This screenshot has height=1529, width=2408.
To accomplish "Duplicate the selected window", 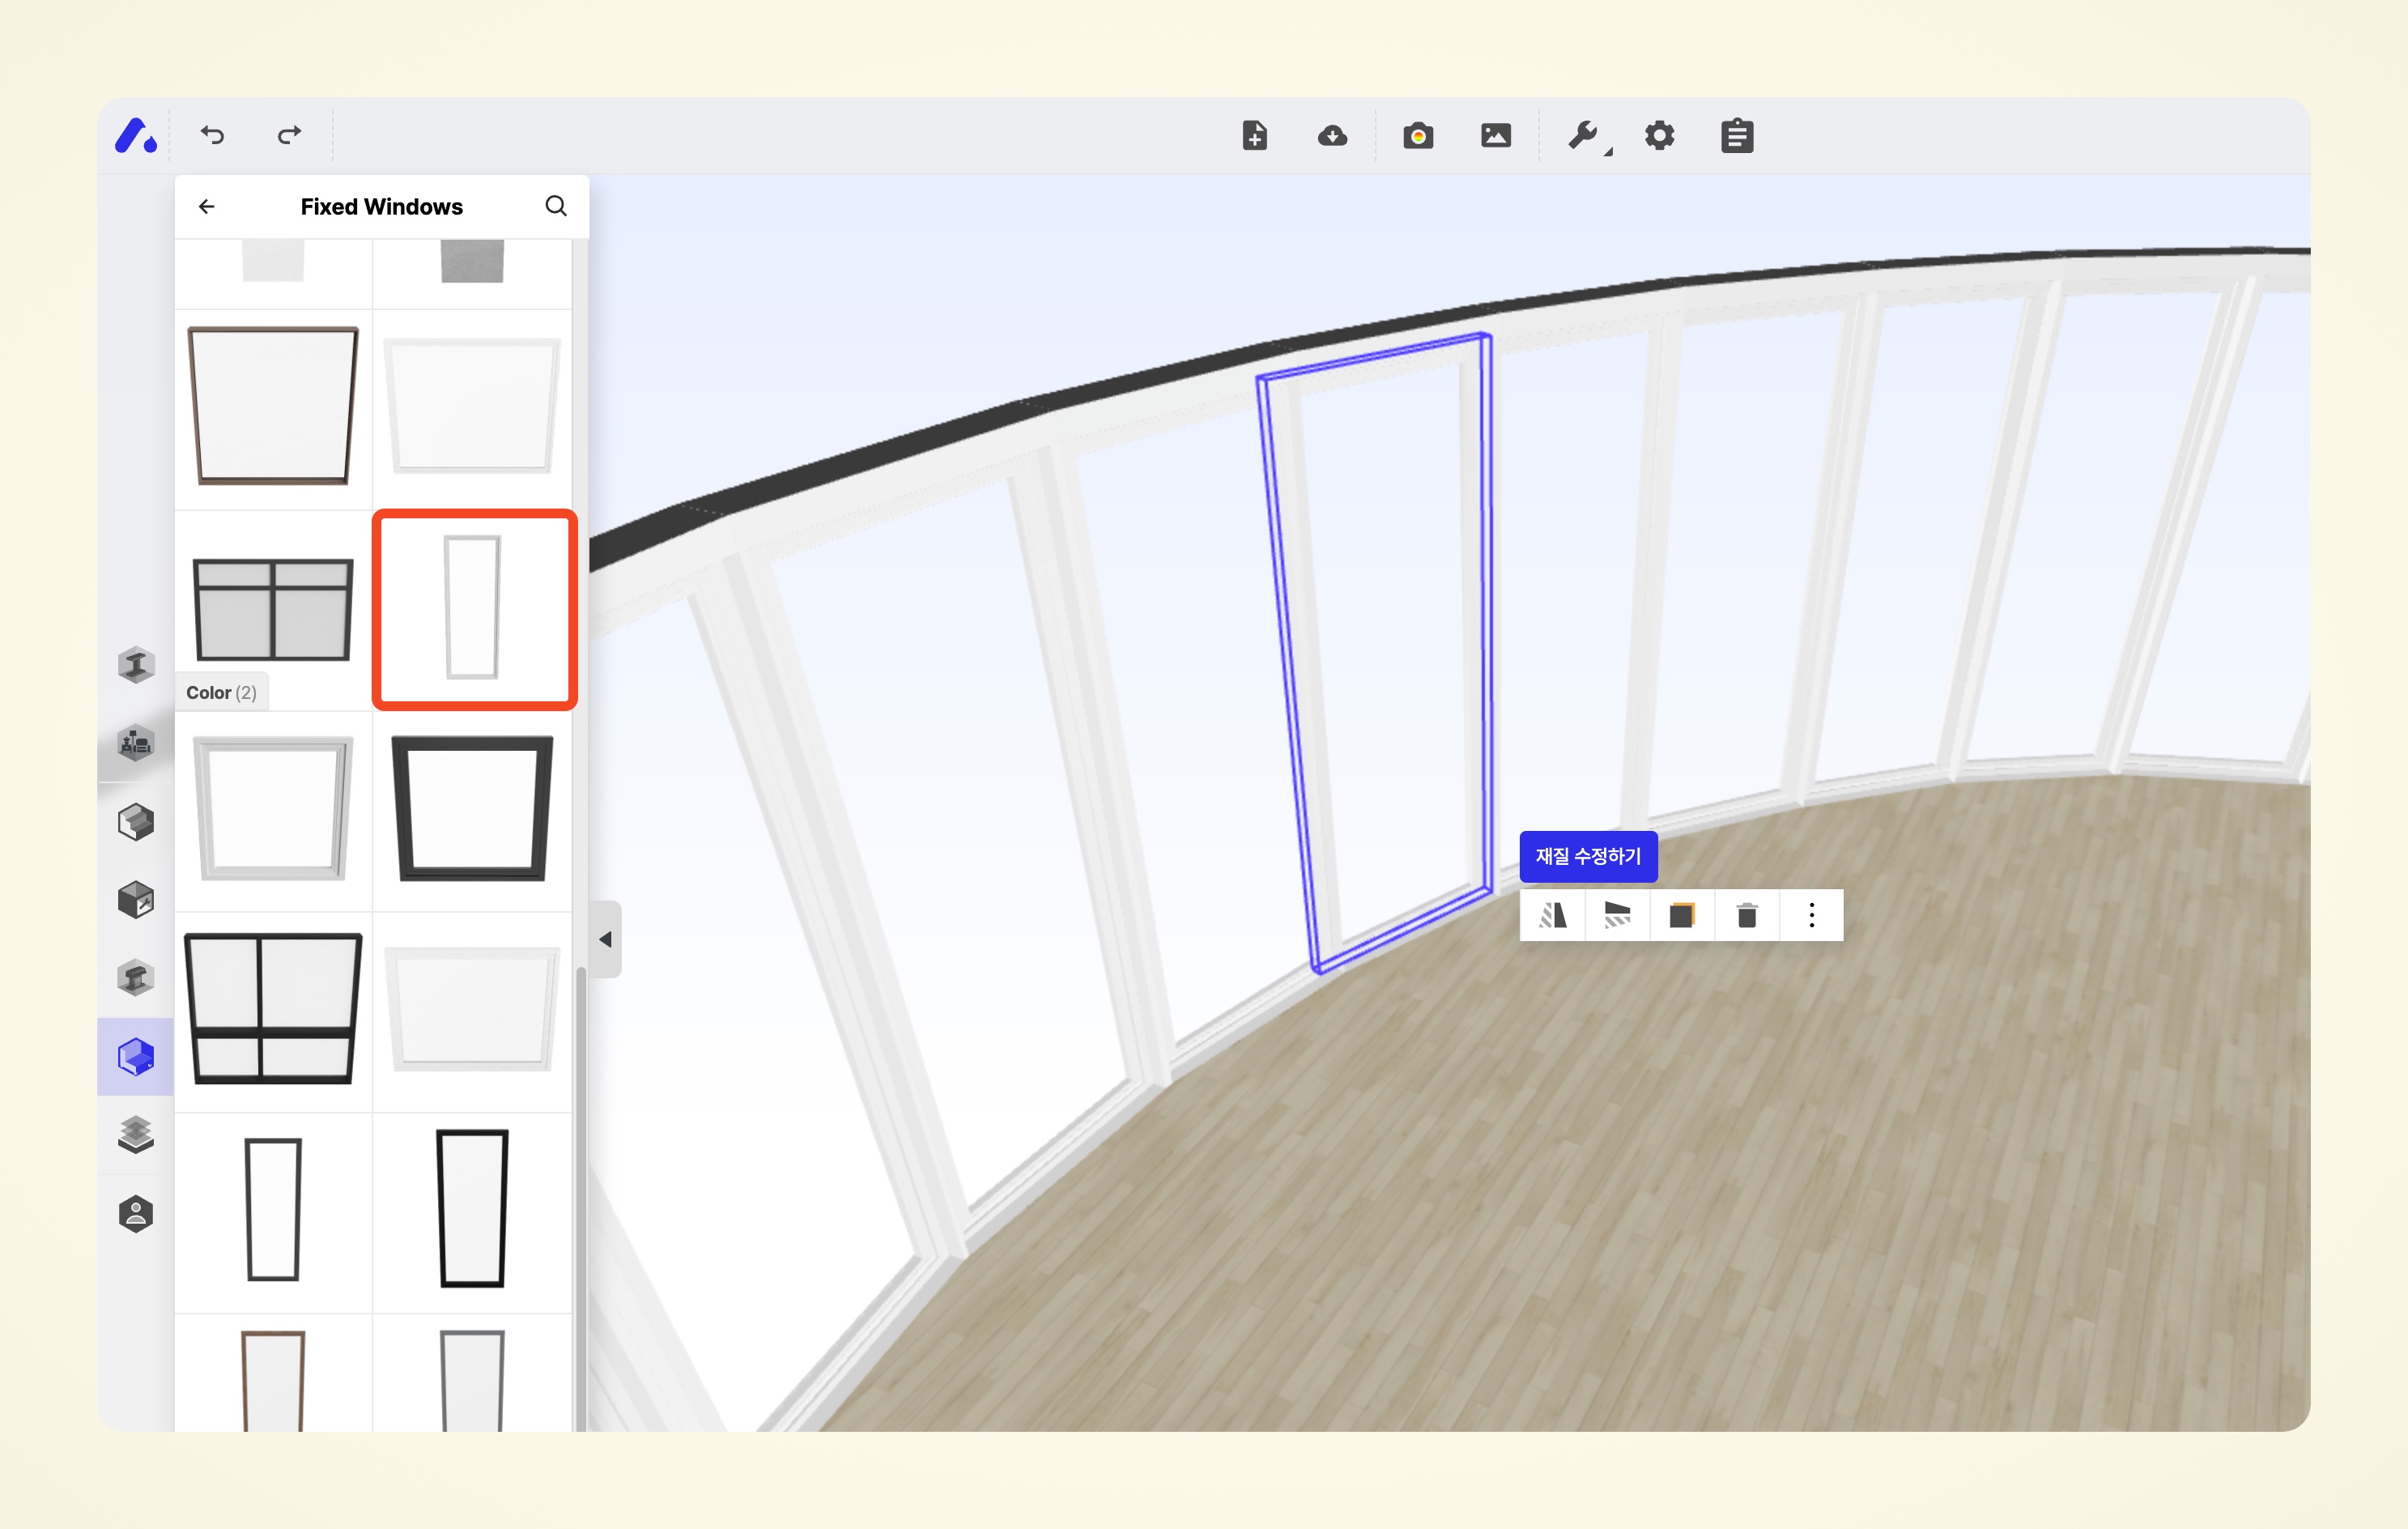I will coord(1682,915).
